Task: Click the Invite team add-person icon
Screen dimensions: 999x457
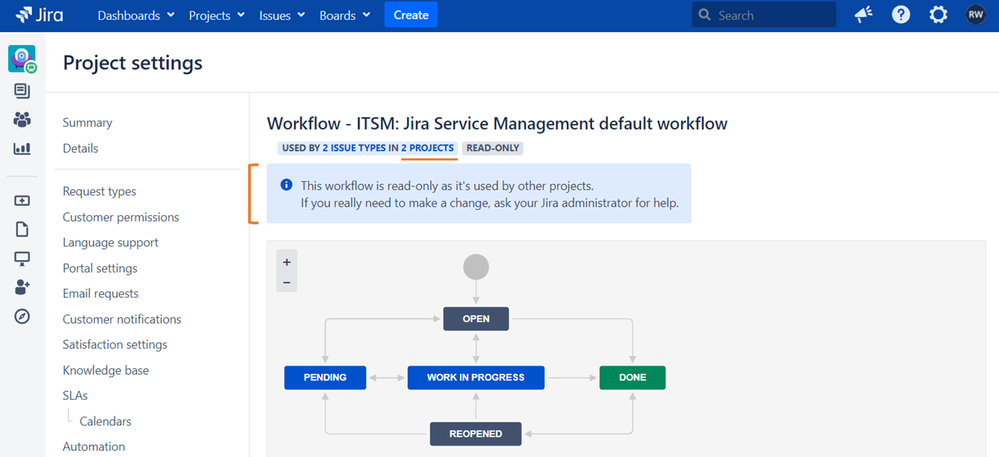Action: (22, 287)
